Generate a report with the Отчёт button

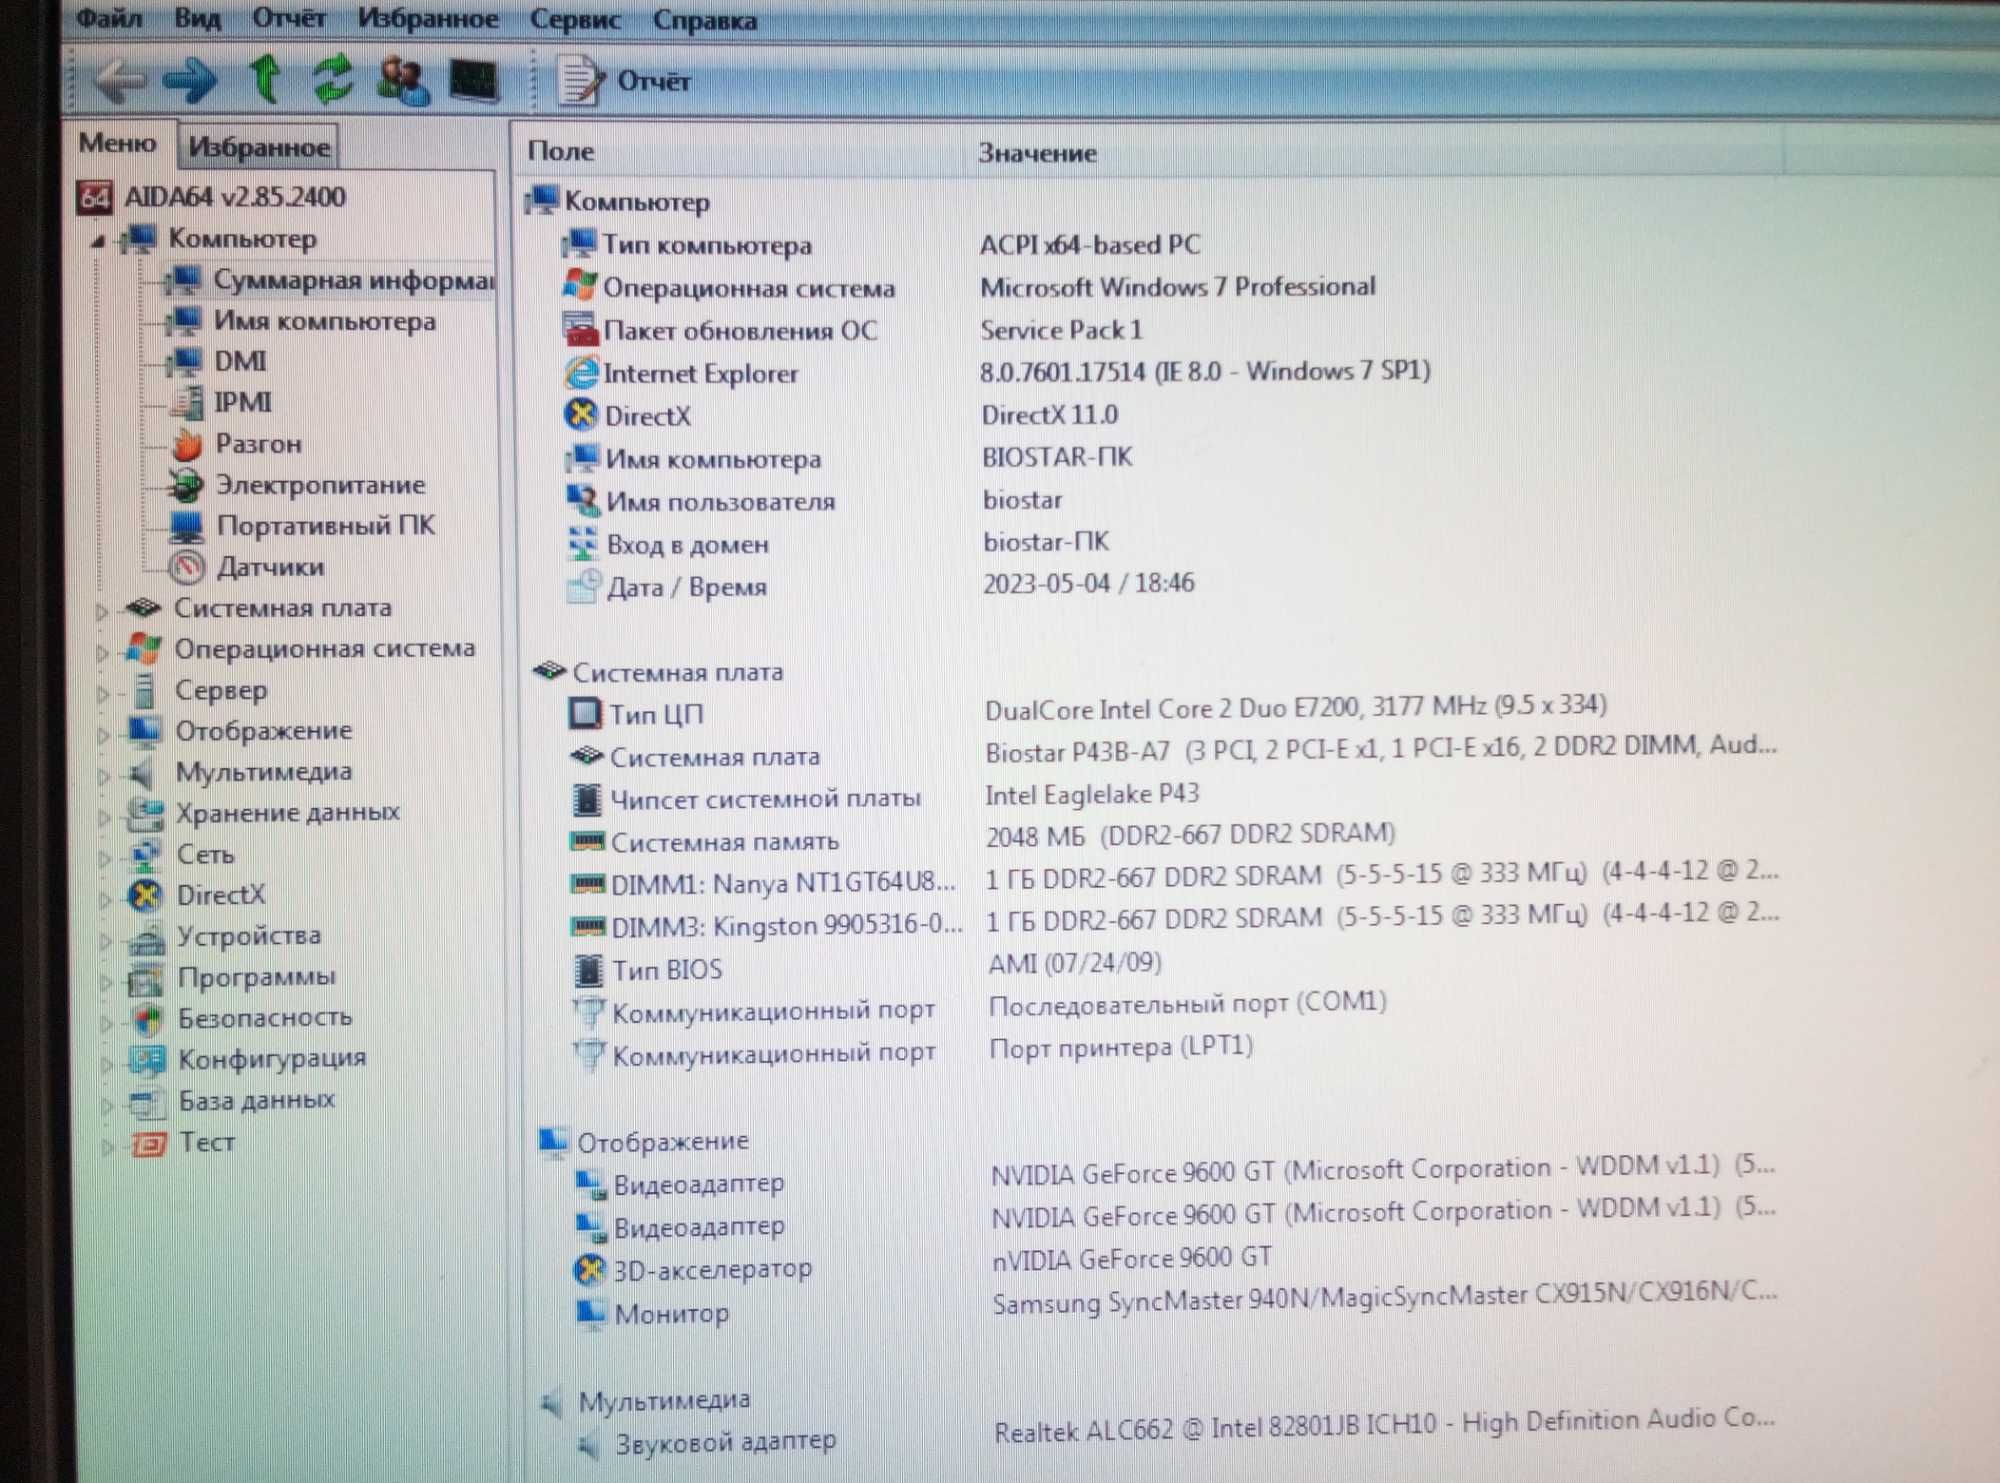pyautogui.click(x=624, y=80)
